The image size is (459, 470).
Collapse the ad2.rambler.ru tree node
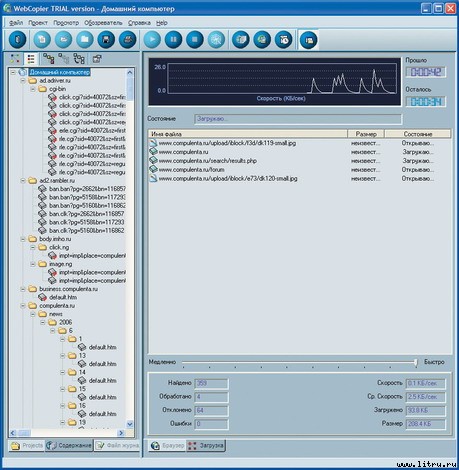[x=23, y=181]
